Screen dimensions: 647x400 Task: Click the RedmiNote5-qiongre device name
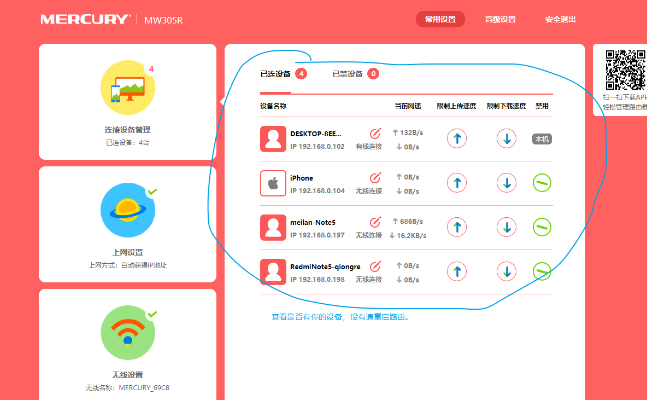pyautogui.click(x=325, y=267)
